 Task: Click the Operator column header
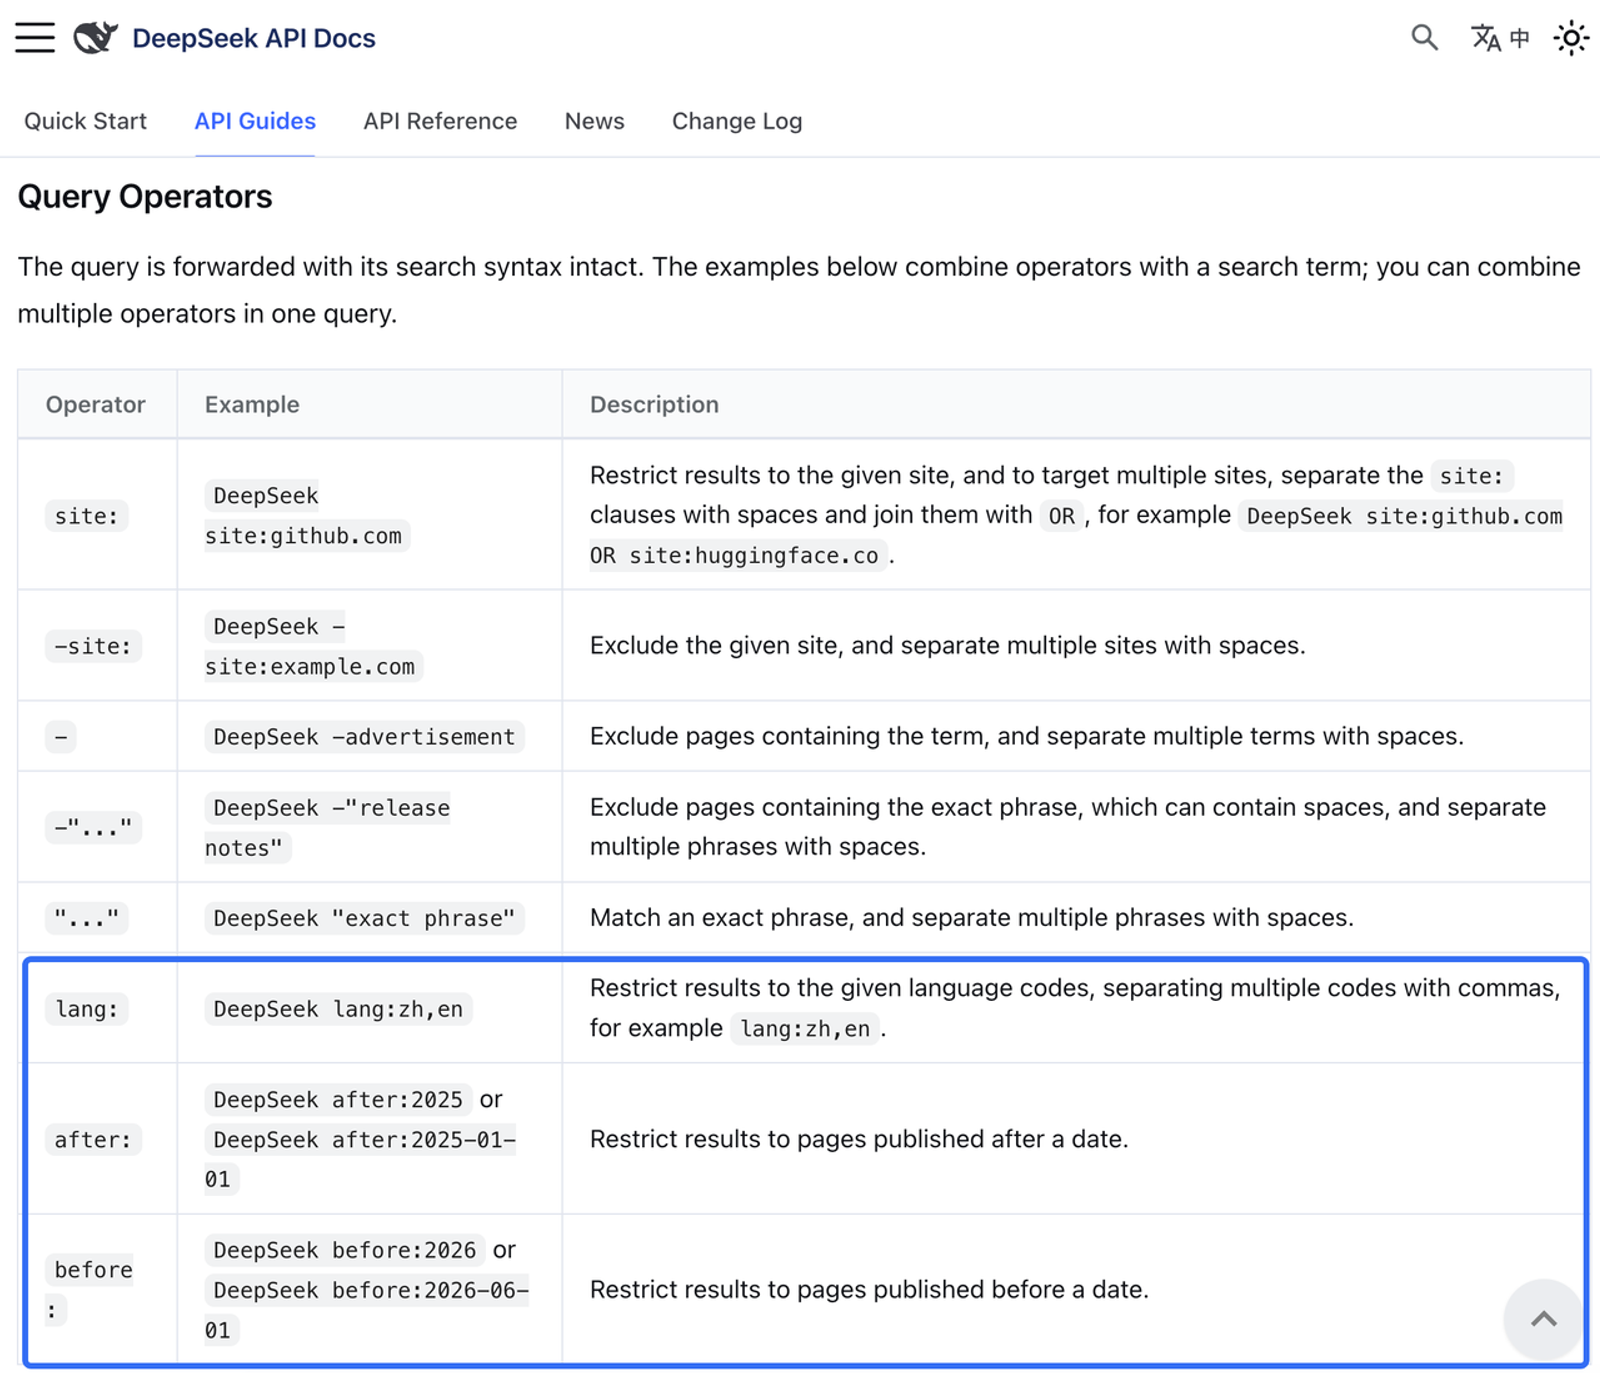[x=96, y=404]
